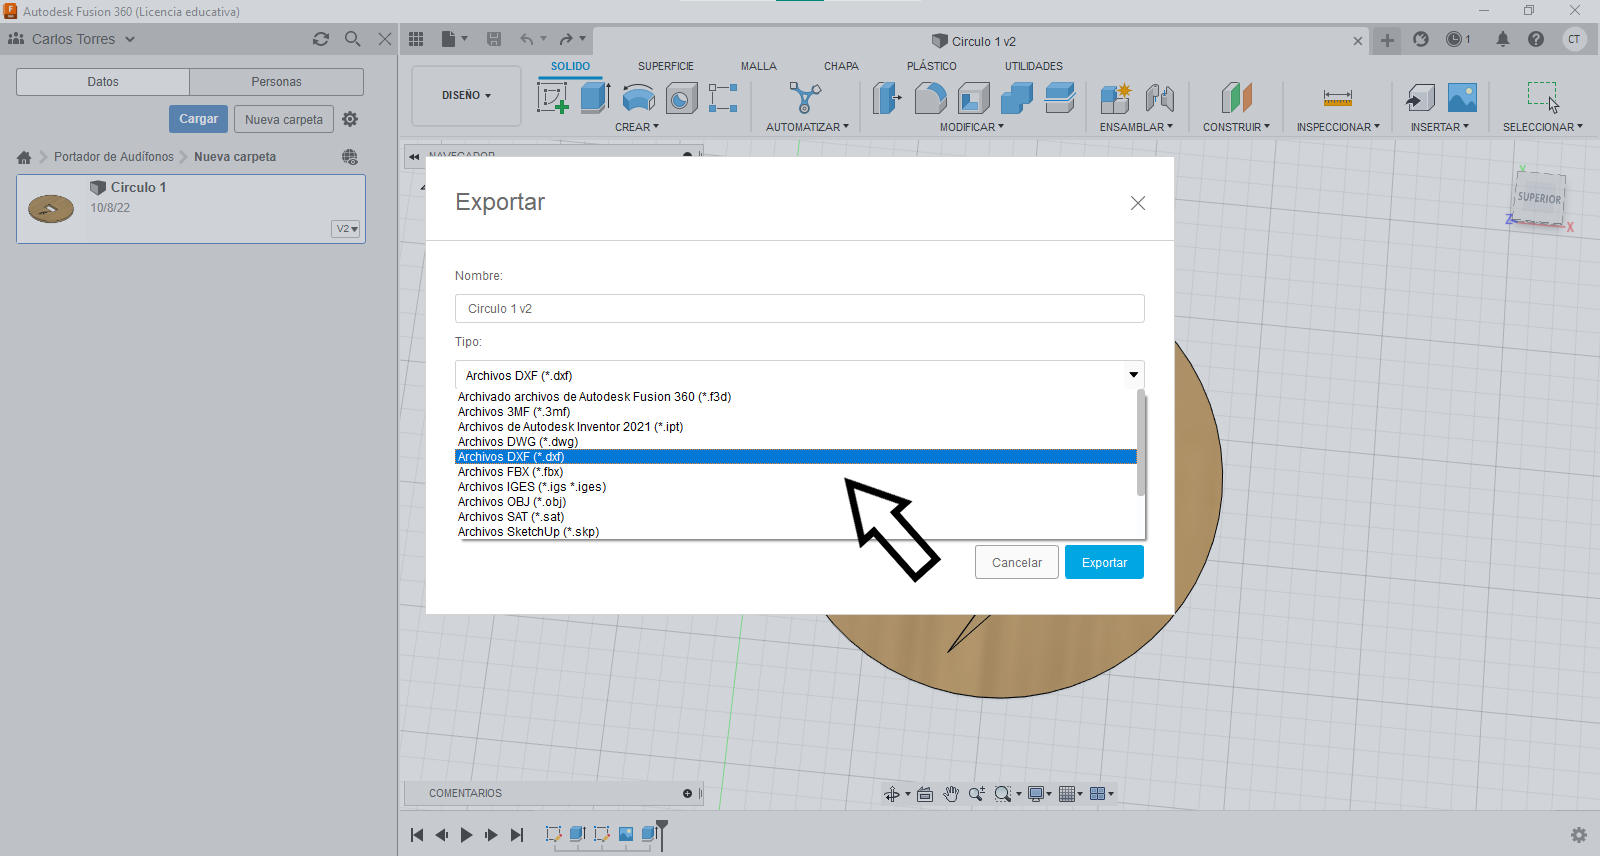Go to the data panel home
The width and height of the screenshot is (1600, 856).
[x=24, y=157]
